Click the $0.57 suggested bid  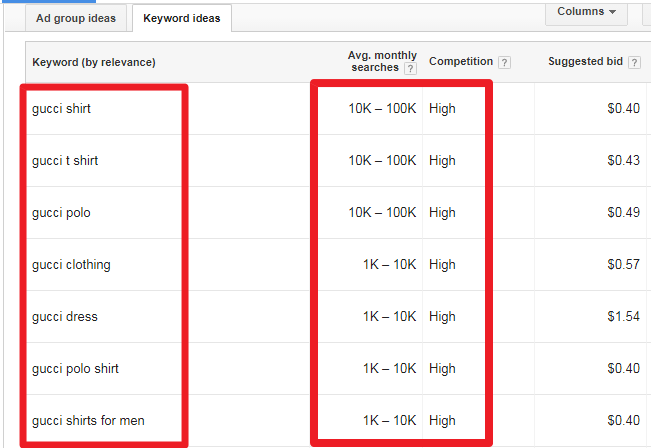click(623, 264)
